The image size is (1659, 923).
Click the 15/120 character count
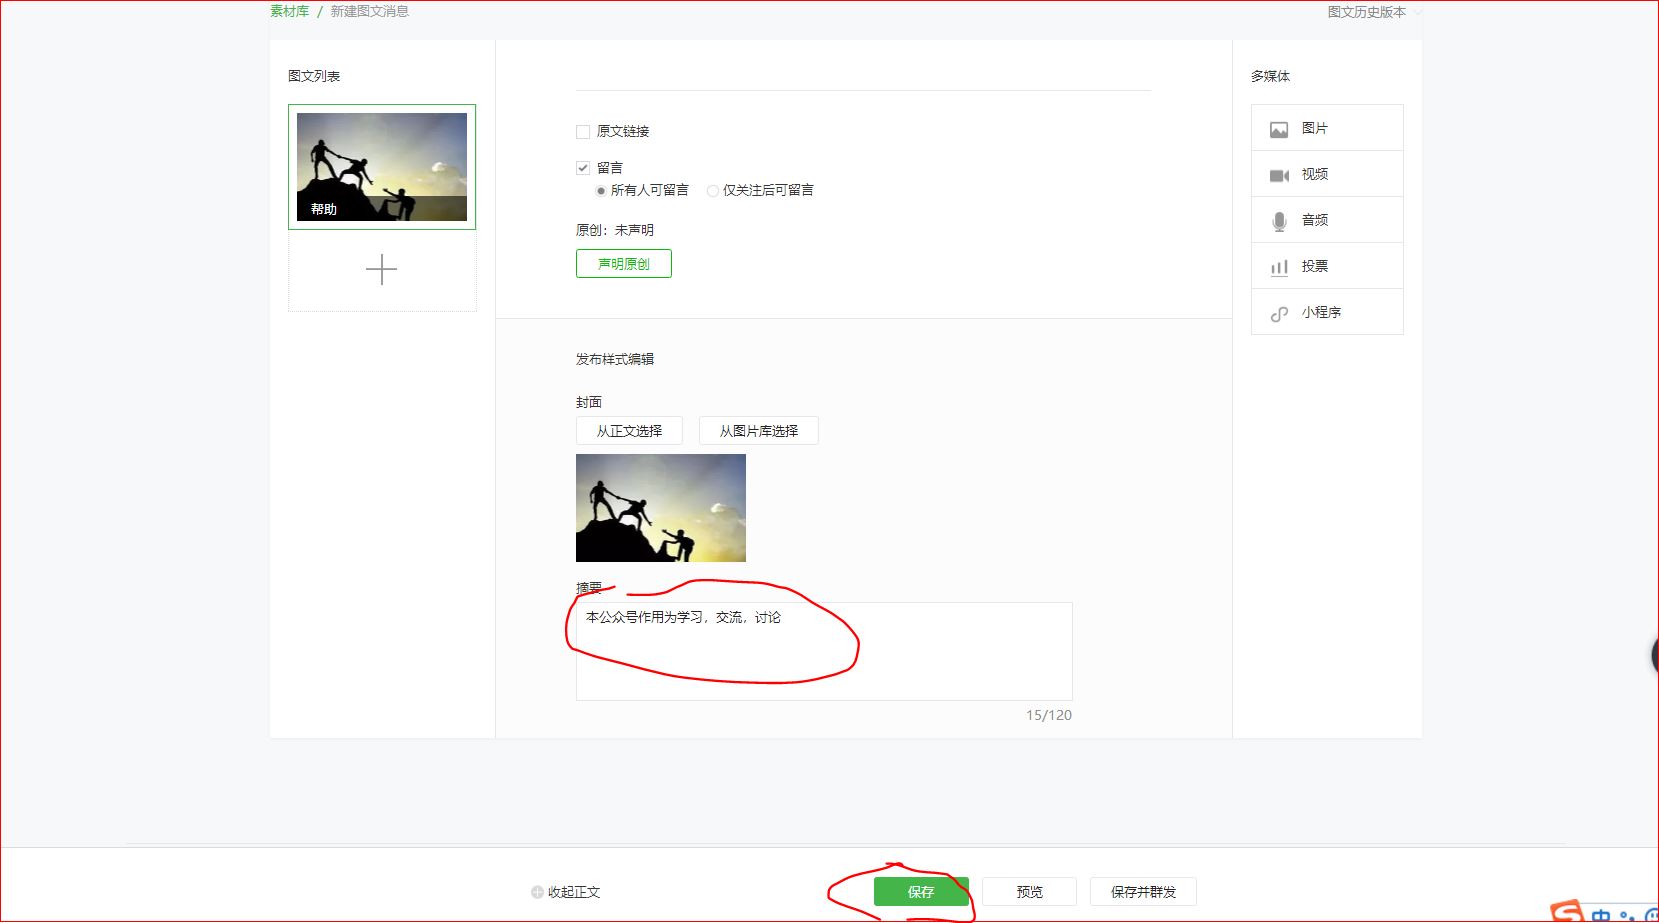coord(1049,715)
